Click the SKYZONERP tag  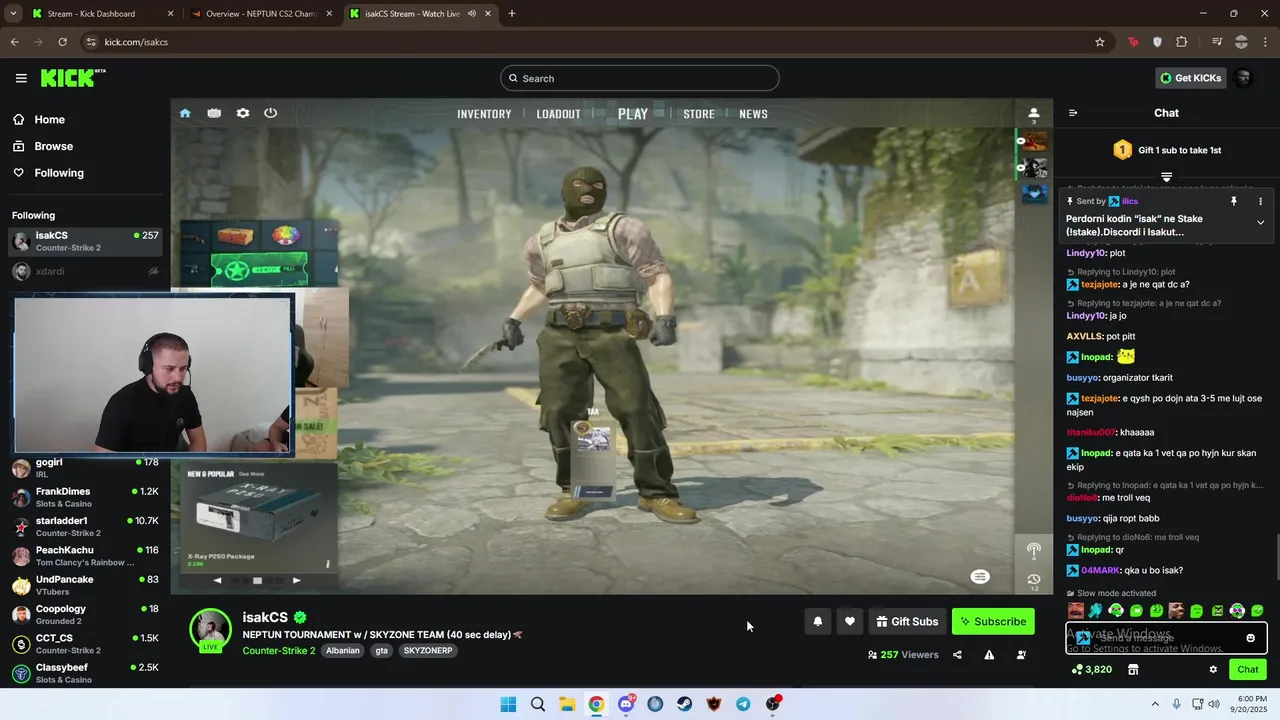point(428,650)
